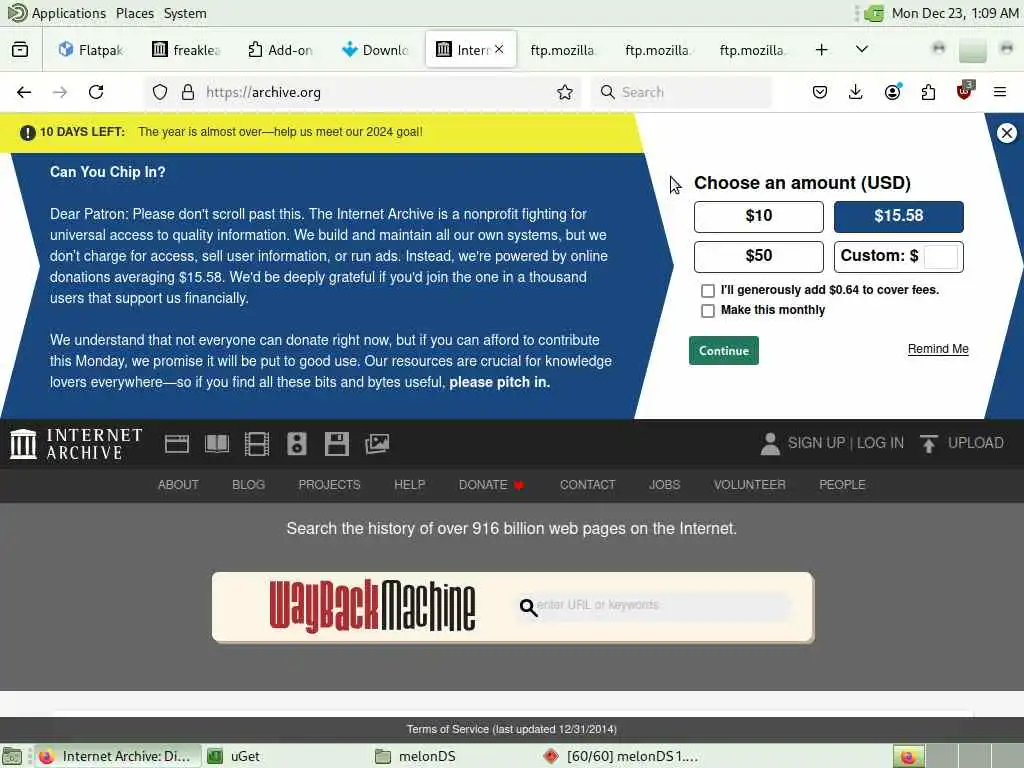Click the Upload arrow icon
The image size is (1024, 768).
[928, 443]
